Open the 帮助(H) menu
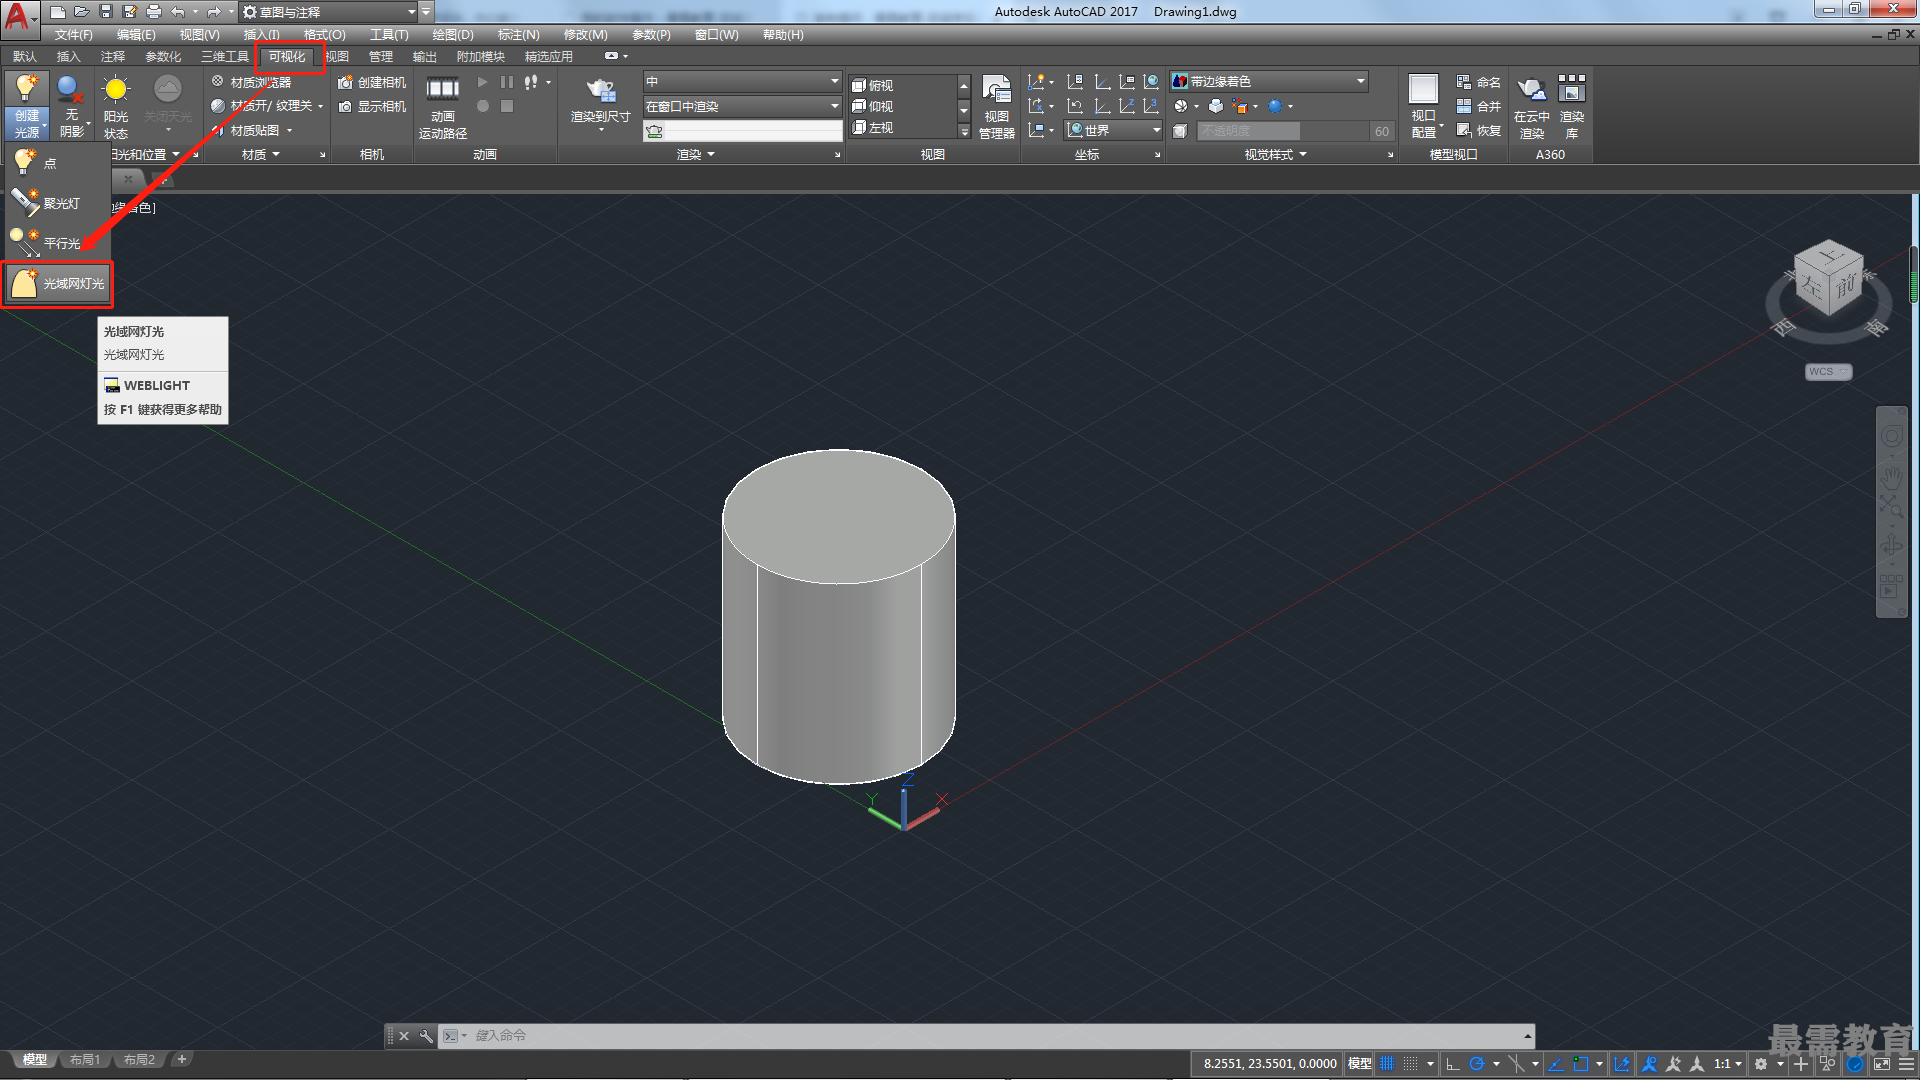 783,35
